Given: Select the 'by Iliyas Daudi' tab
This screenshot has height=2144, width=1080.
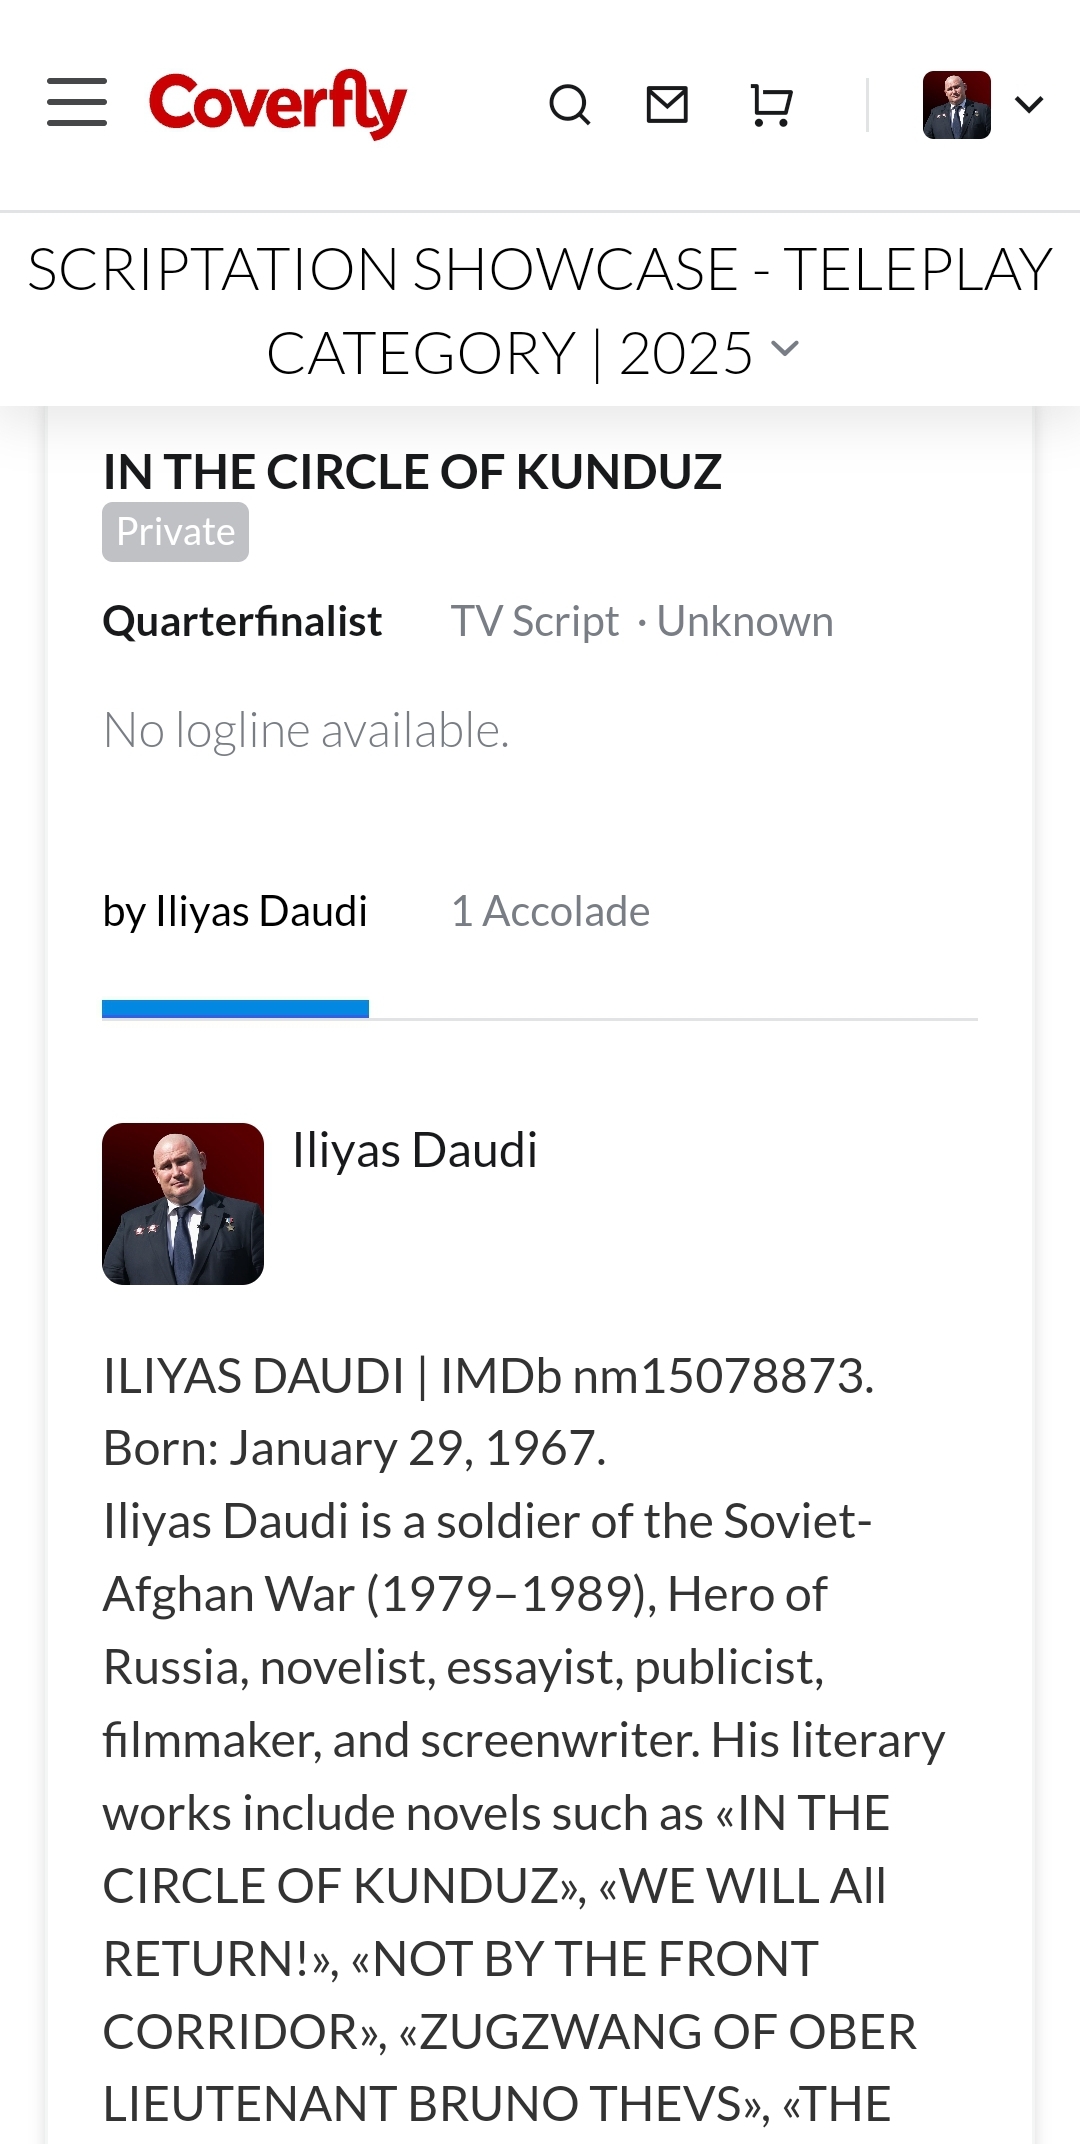Looking at the screenshot, I should (235, 911).
